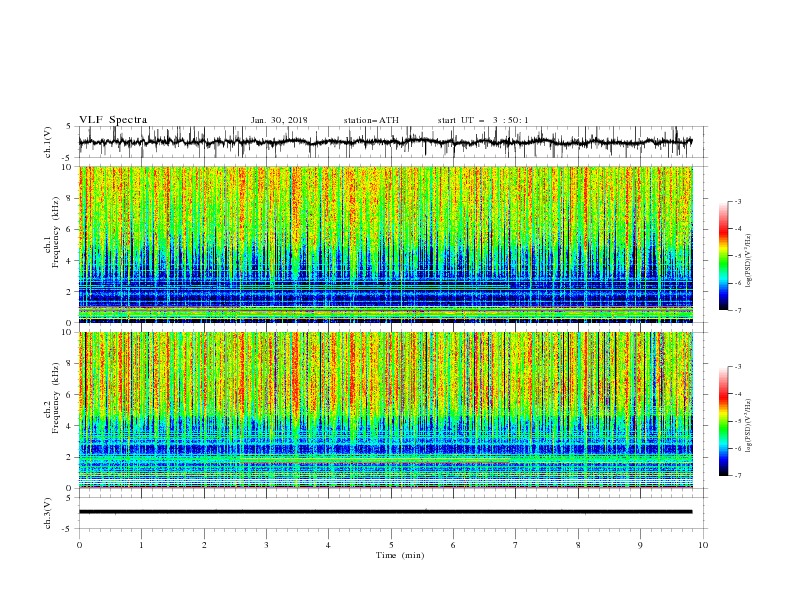Click the "-7" label on ch.2 color bar
Image resolution: width=792 pixels, height=612 pixels.
(737, 475)
